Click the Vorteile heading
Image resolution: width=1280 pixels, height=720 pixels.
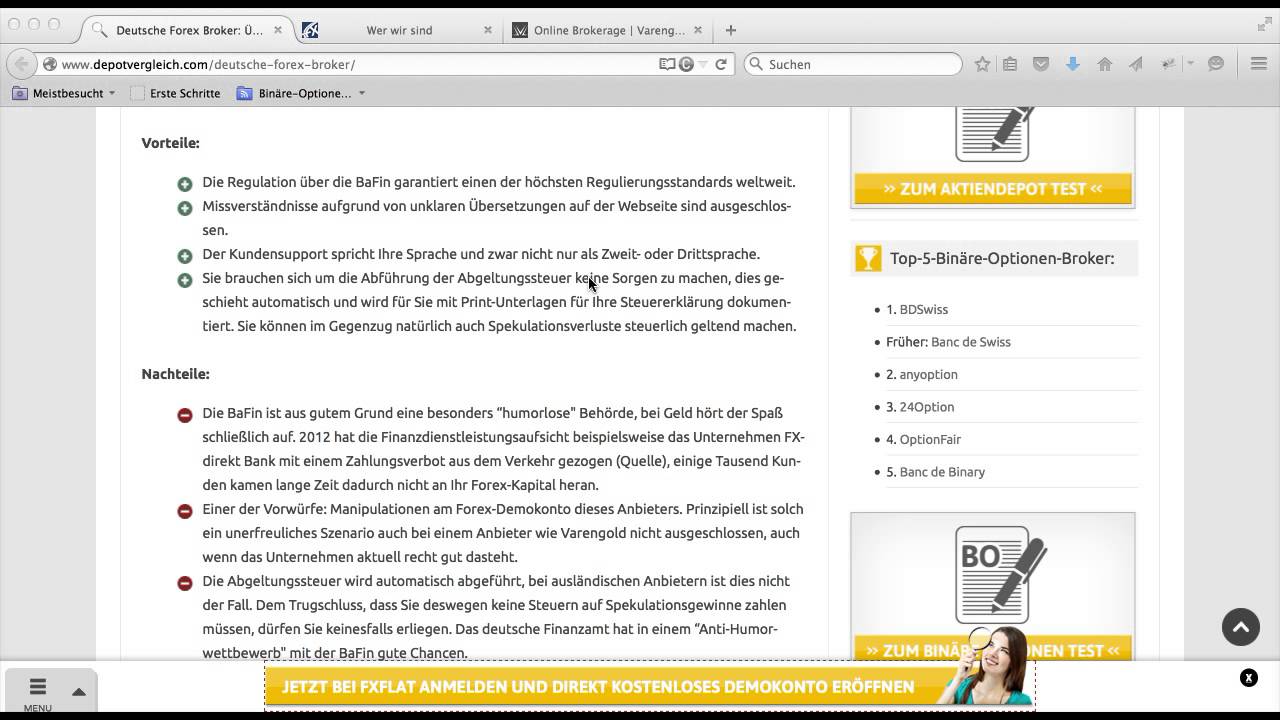(170, 143)
